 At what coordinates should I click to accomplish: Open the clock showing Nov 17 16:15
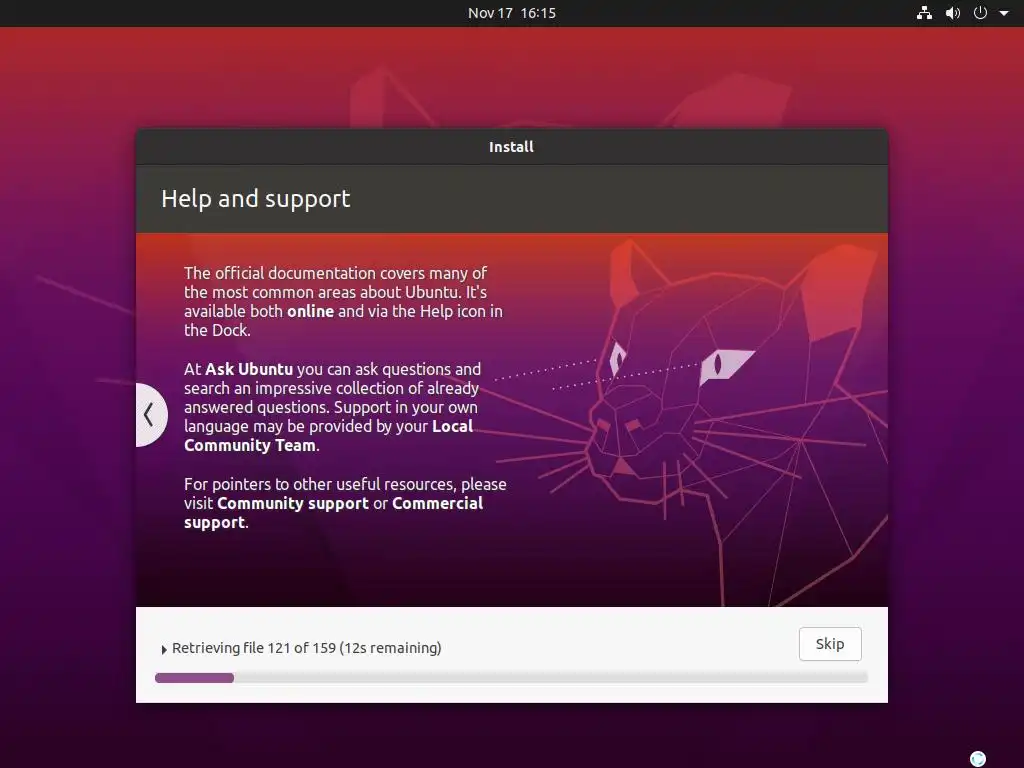pos(511,13)
